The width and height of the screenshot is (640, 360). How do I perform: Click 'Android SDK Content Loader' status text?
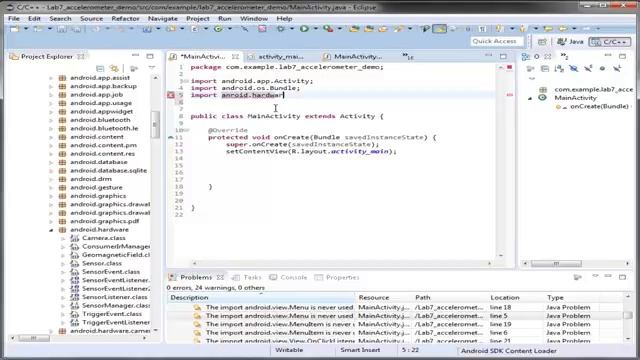pyautogui.click(x=509, y=351)
